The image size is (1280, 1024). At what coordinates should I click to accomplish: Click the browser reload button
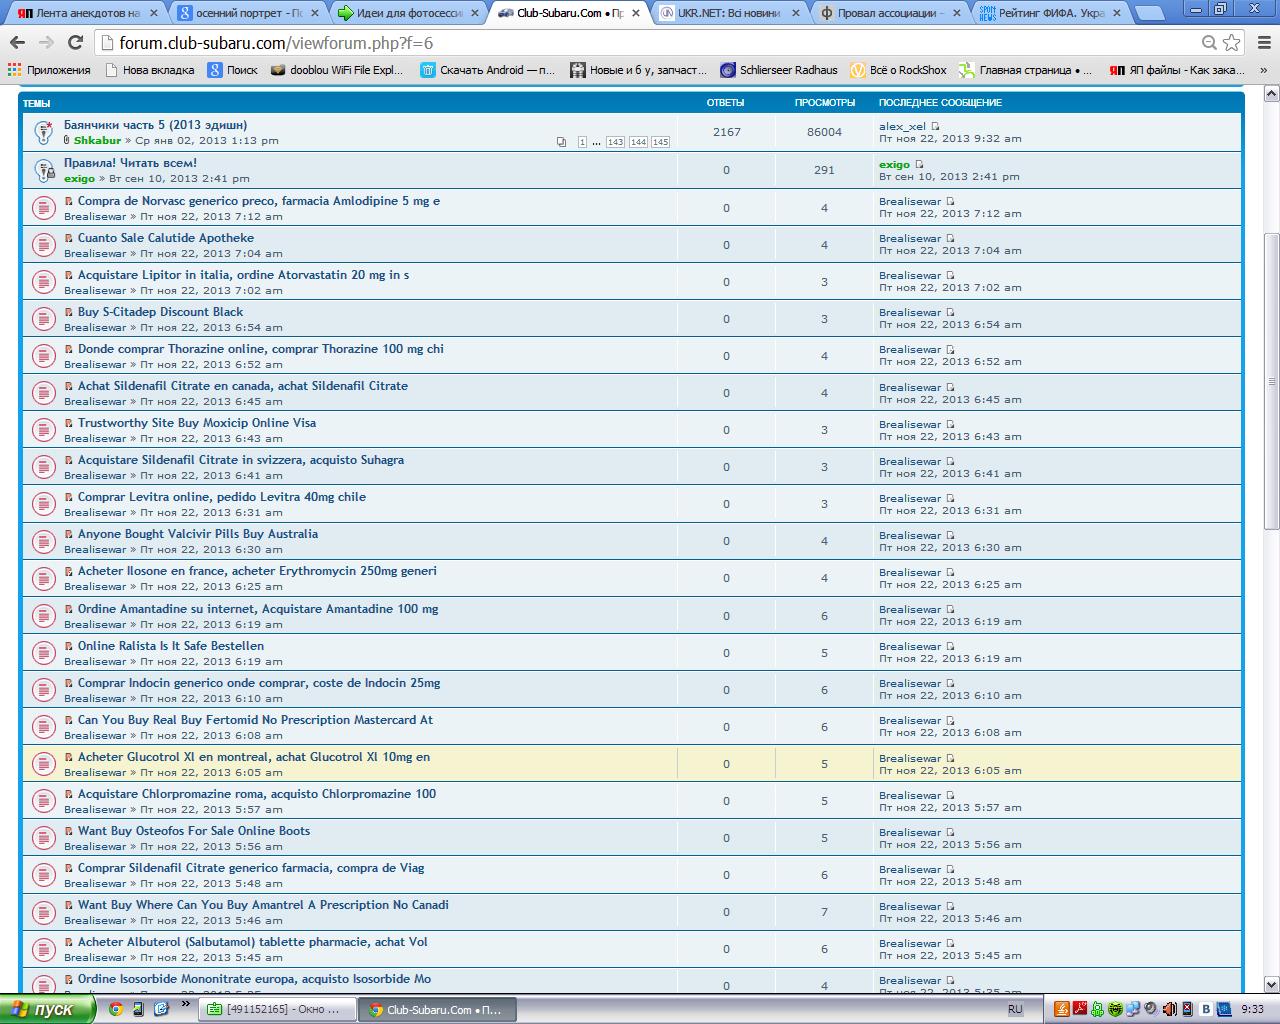(75, 43)
